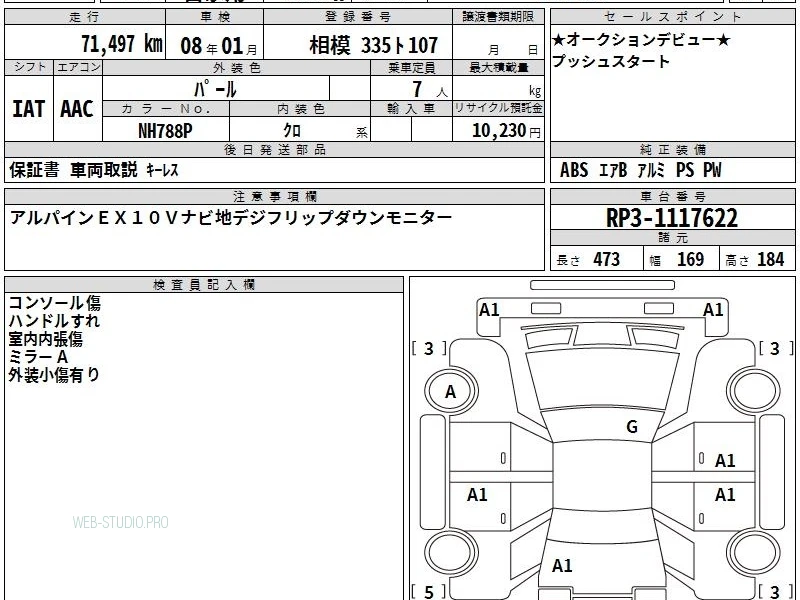Select inspector note 外装小傷有り

[54, 375]
